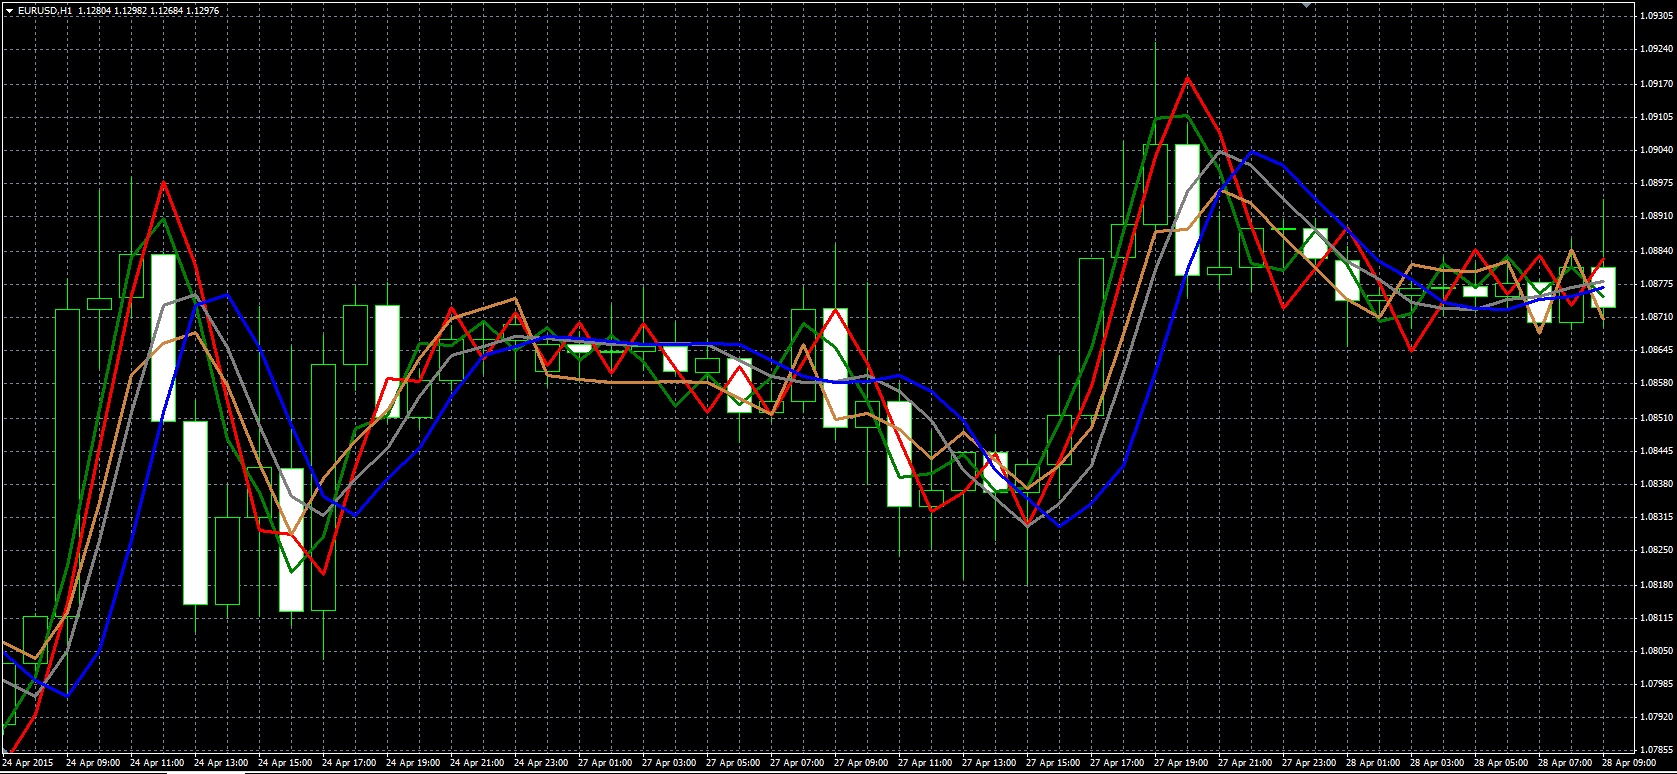Click the 27 Apr 01:00 time label
The image size is (1677, 774).
[605, 763]
